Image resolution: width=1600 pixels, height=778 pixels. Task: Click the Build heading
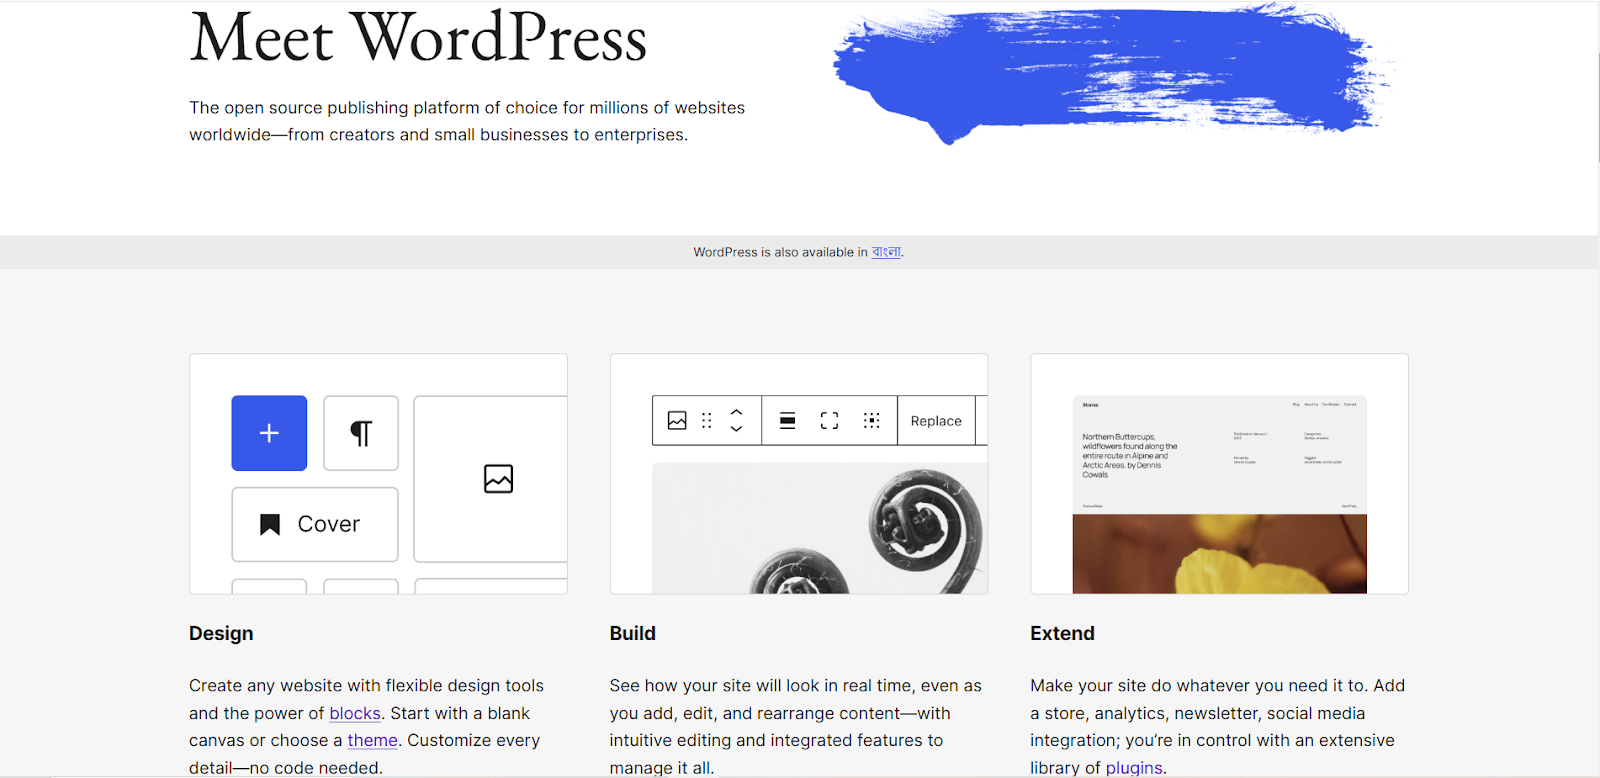click(x=633, y=633)
